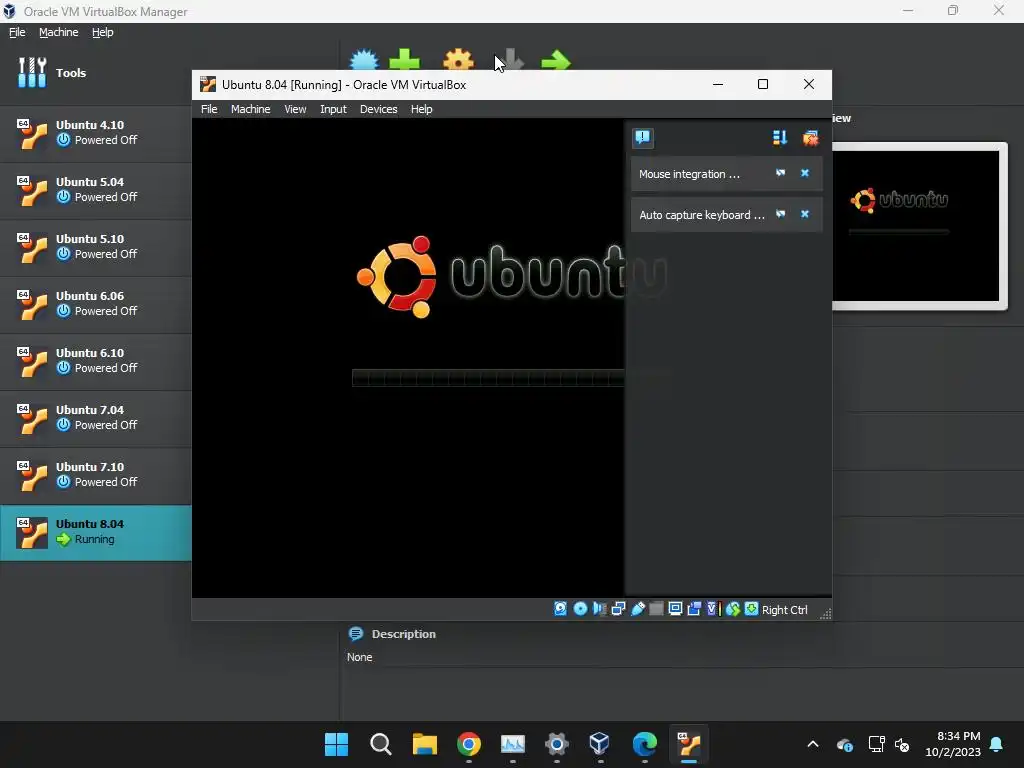The image size is (1024, 768).
Task: Open Input menu in the VM window
Action: (x=333, y=109)
